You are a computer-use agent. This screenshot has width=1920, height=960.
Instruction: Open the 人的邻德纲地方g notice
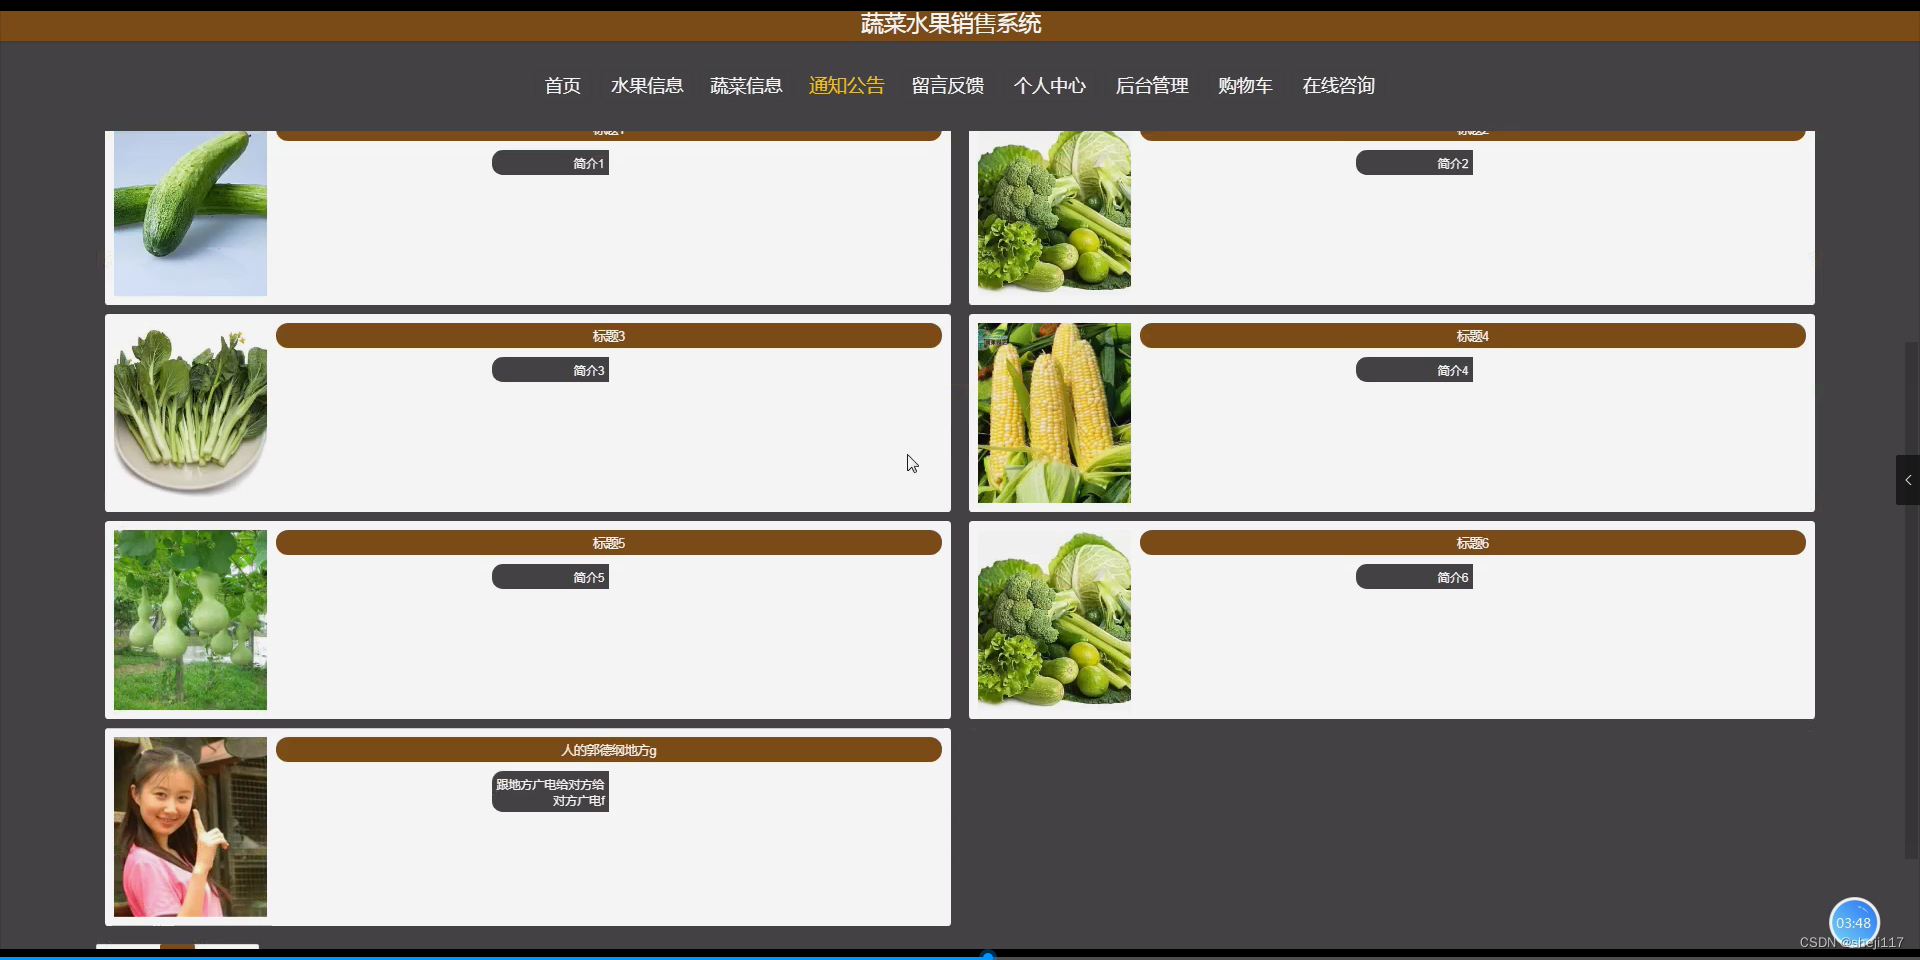(x=608, y=750)
